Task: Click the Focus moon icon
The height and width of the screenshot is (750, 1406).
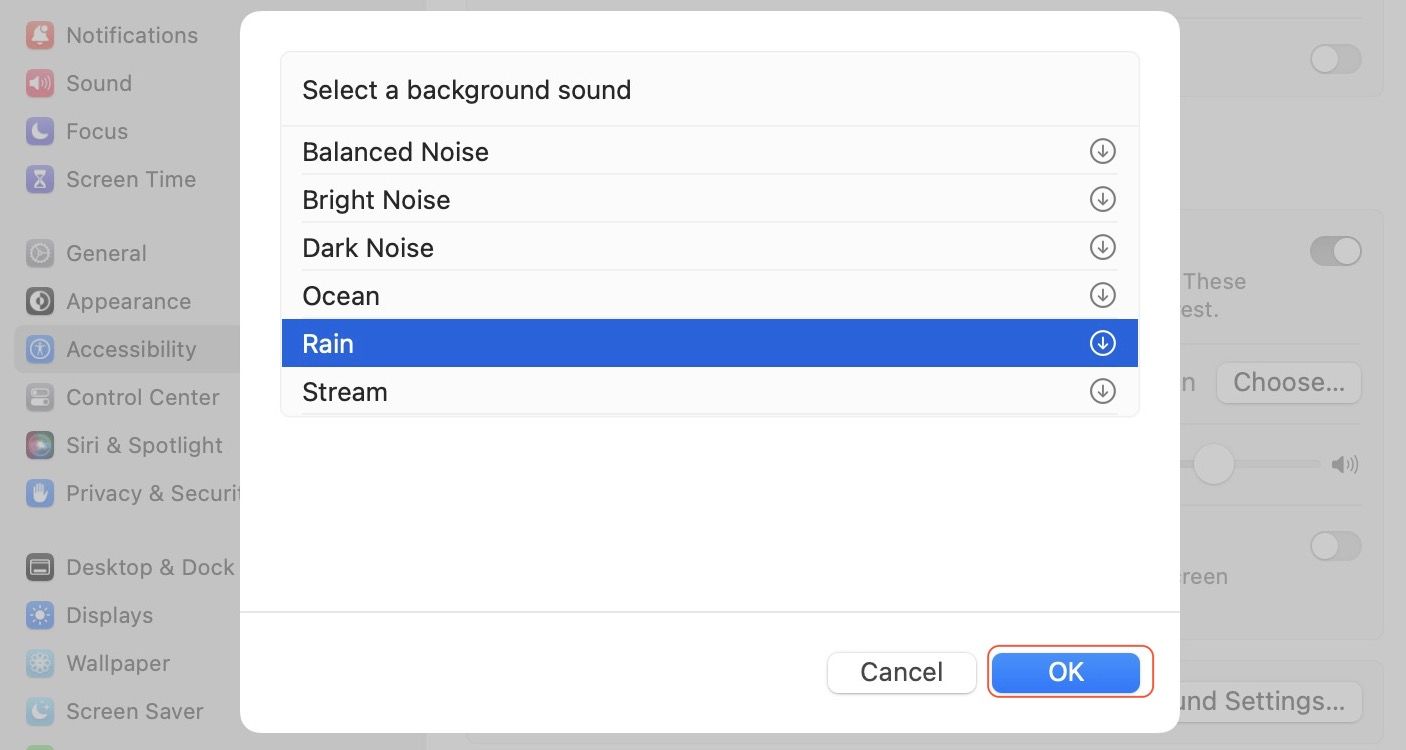Action: pyautogui.click(x=40, y=131)
